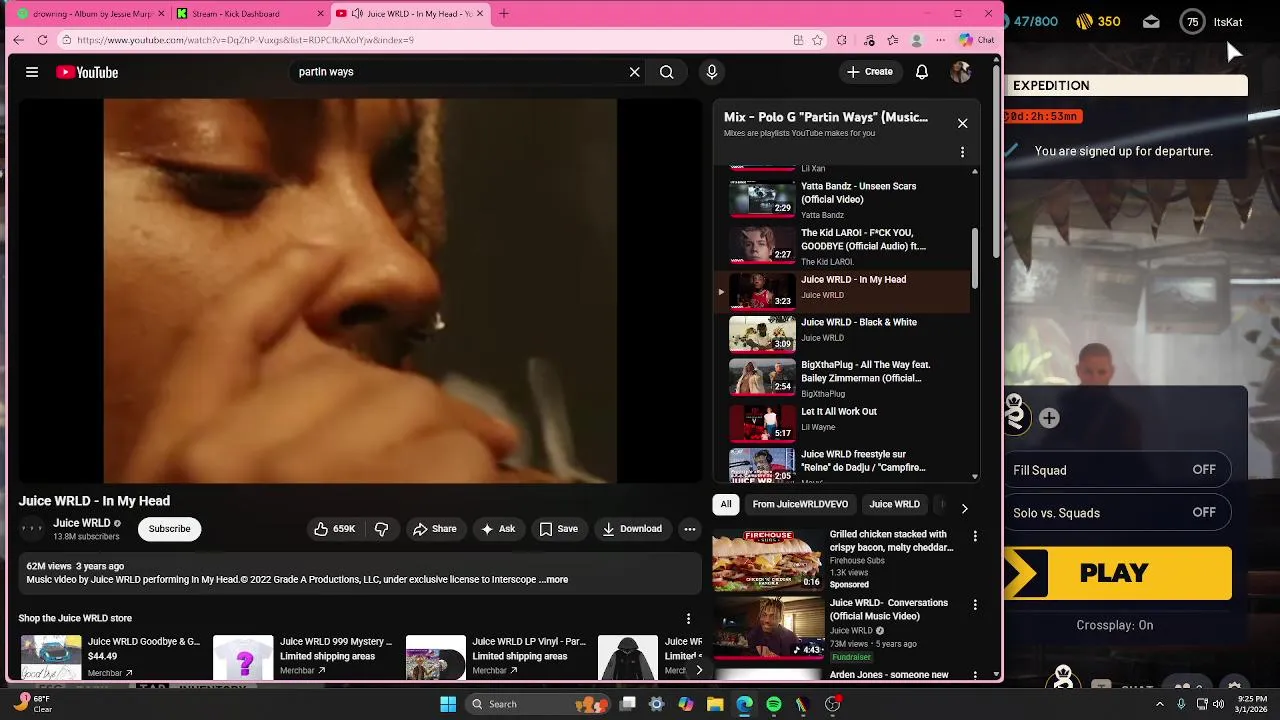The width and height of the screenshot is (1280, 720).
Task: Play 'Juice WRLD - Black & White' from playlist
Action: [842, 333]
